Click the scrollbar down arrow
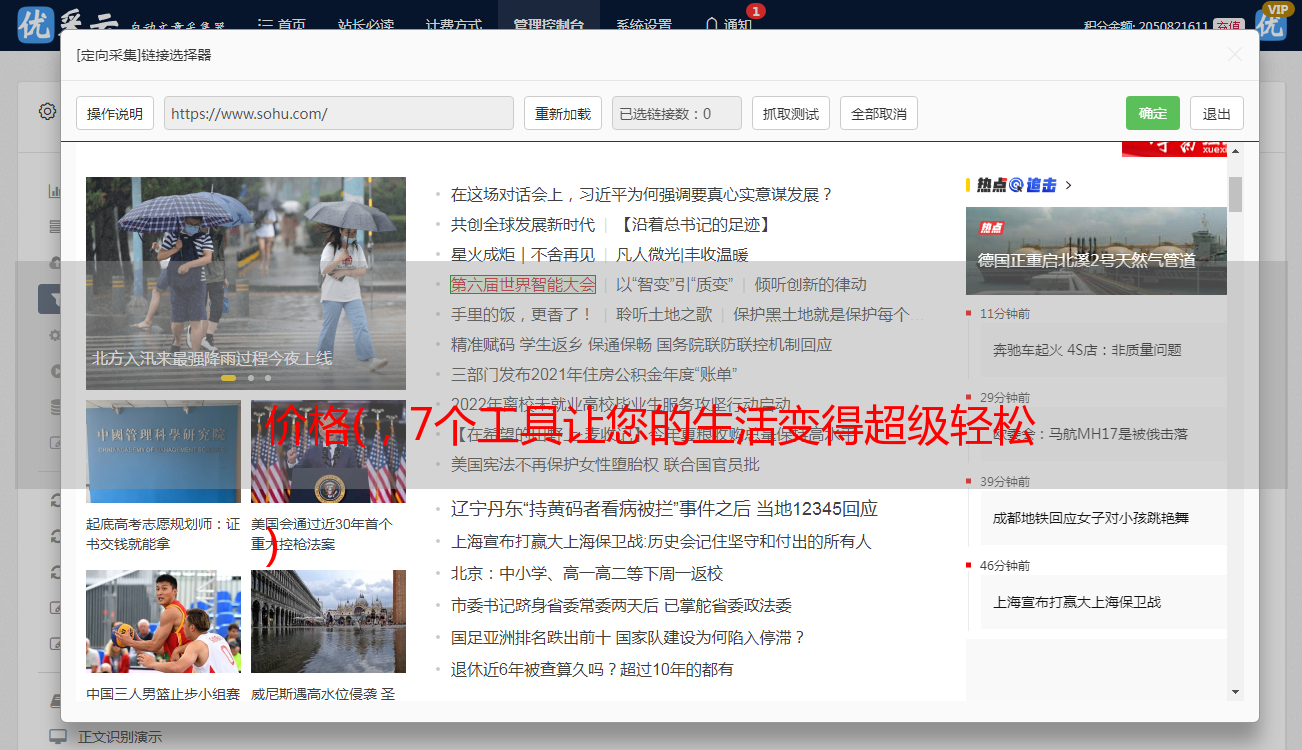This screenshot has height=750, width=1302. [x=1235, y=691]
